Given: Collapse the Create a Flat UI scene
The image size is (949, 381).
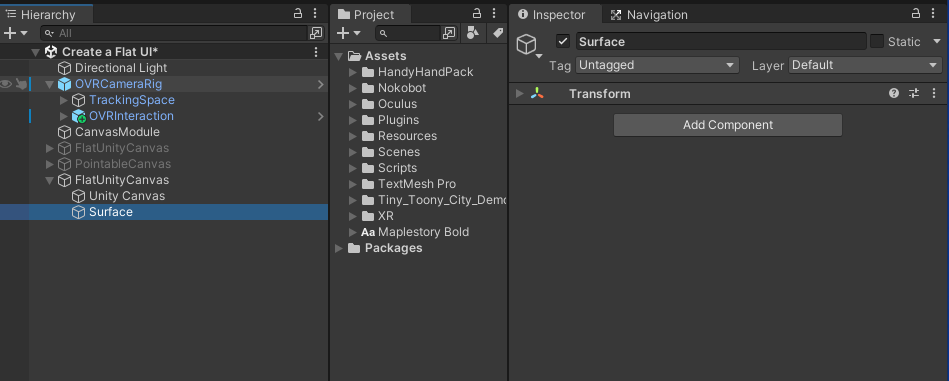Looking at the screenshot, I should [36, 53].
